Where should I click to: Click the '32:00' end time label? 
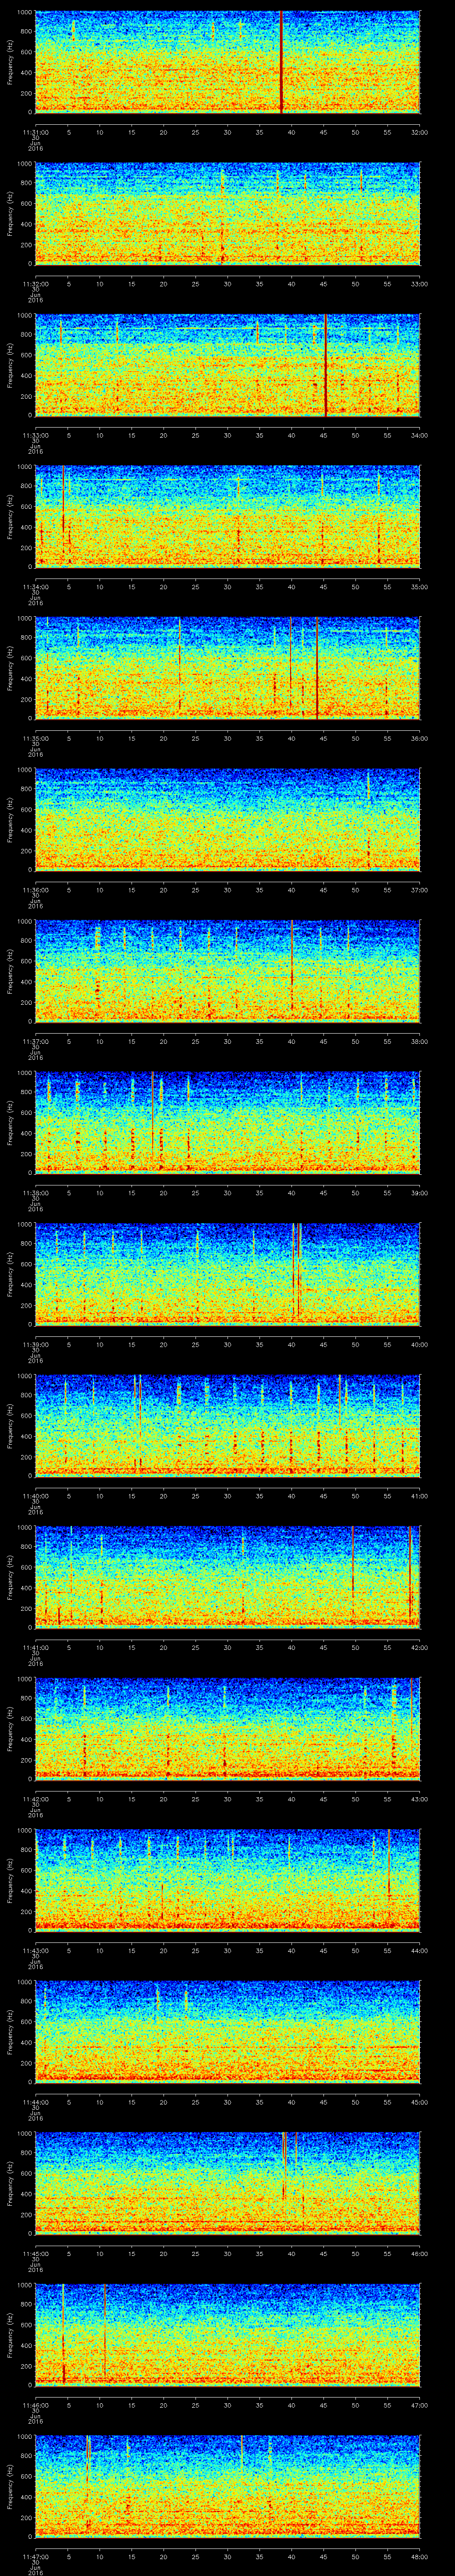point(419,131)
